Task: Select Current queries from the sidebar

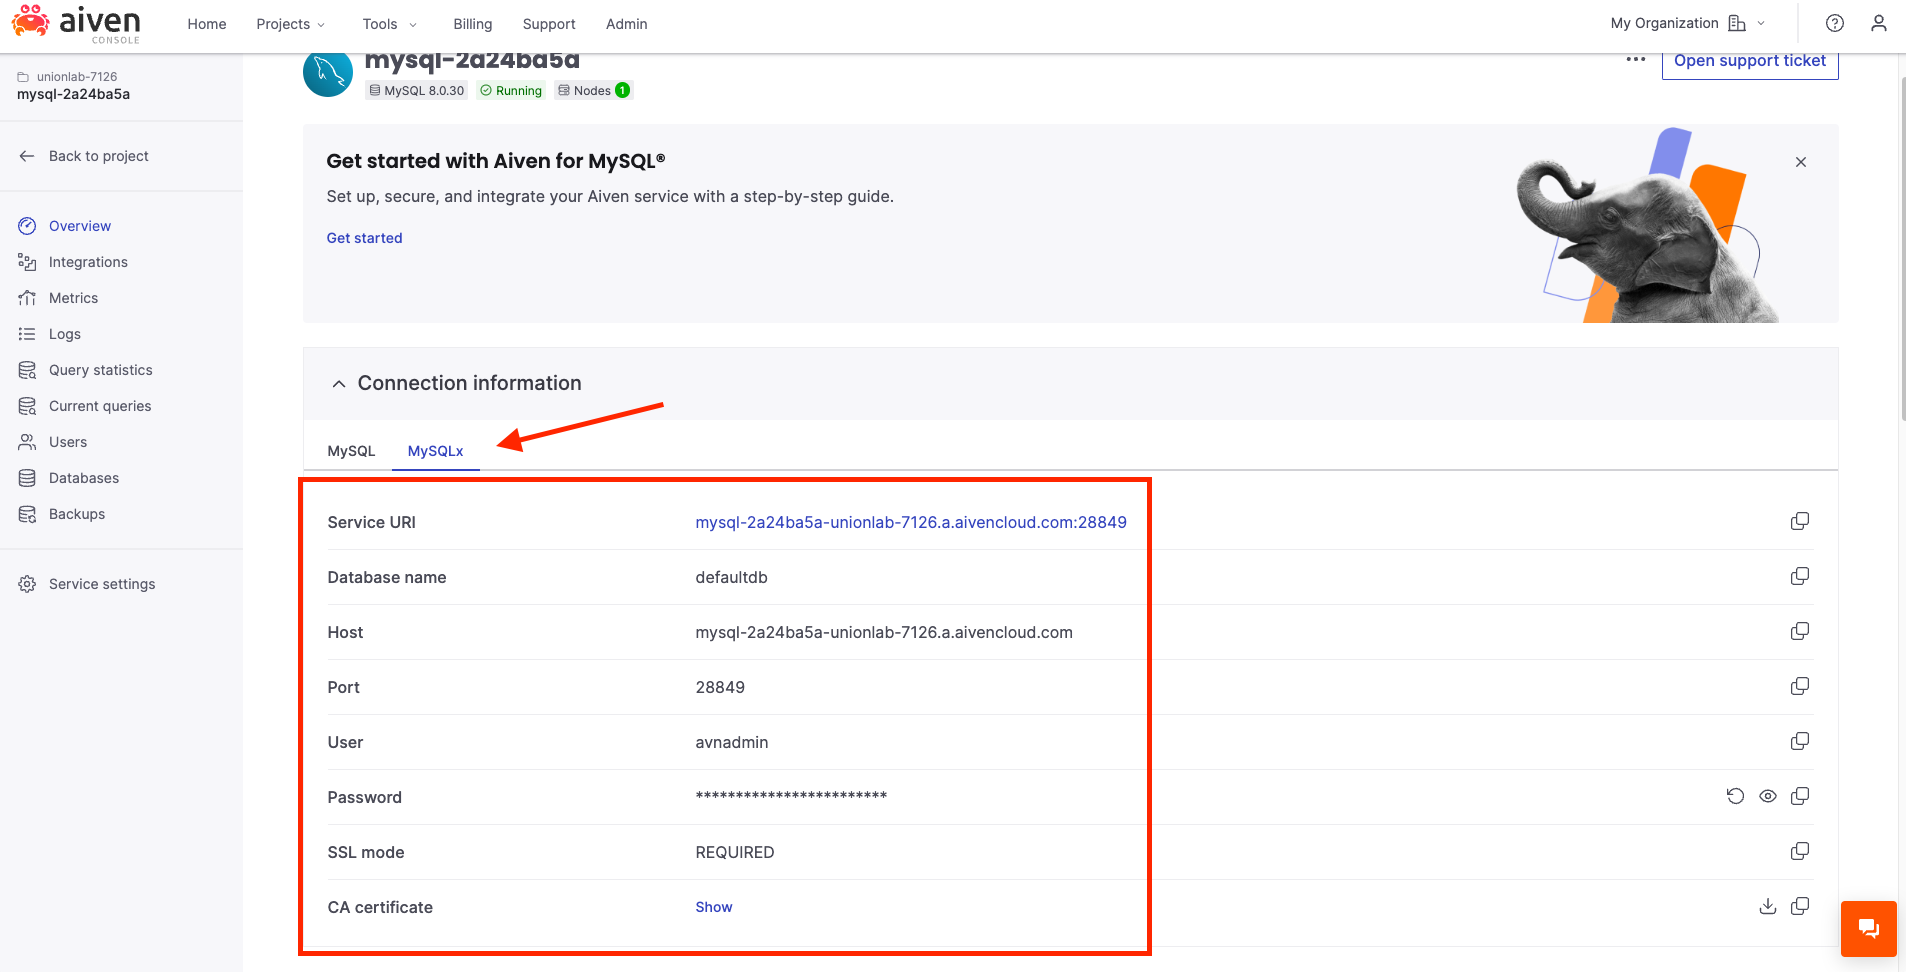Action: [100, 405]
